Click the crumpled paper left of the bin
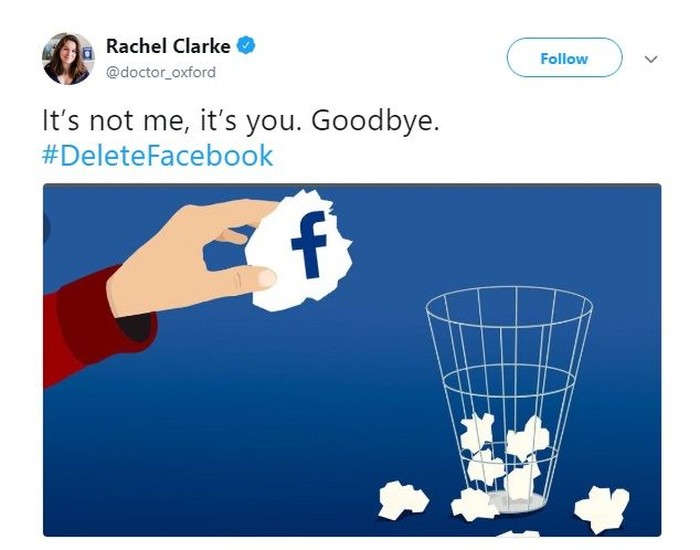Viewport: 700px width, 550px height. tap(403, 498)
